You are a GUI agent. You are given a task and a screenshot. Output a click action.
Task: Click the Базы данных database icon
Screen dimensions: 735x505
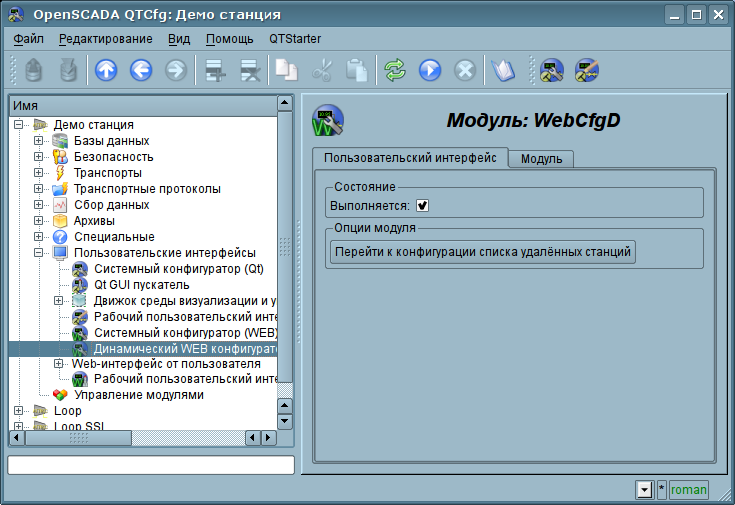coord(60,141)
